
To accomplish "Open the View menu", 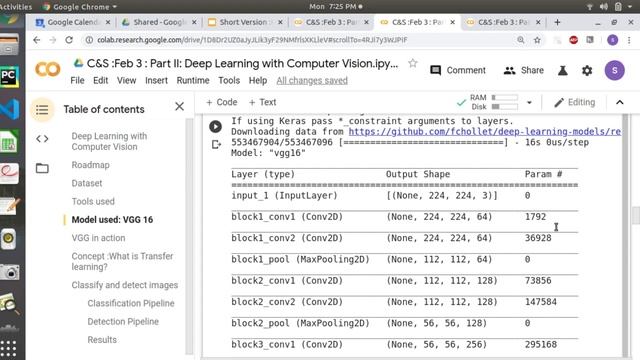I will pyautogui.click(x=127, y=80).
